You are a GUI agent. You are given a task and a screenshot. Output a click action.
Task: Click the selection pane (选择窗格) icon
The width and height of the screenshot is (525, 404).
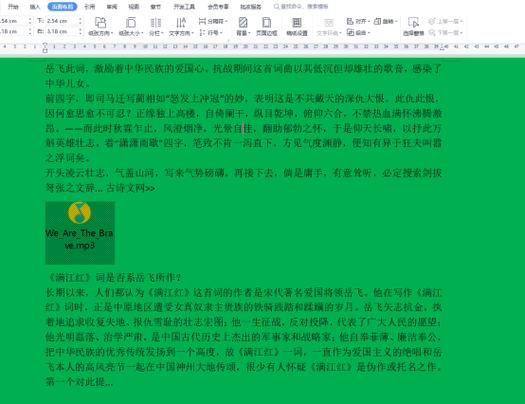[x=414, y=23]
